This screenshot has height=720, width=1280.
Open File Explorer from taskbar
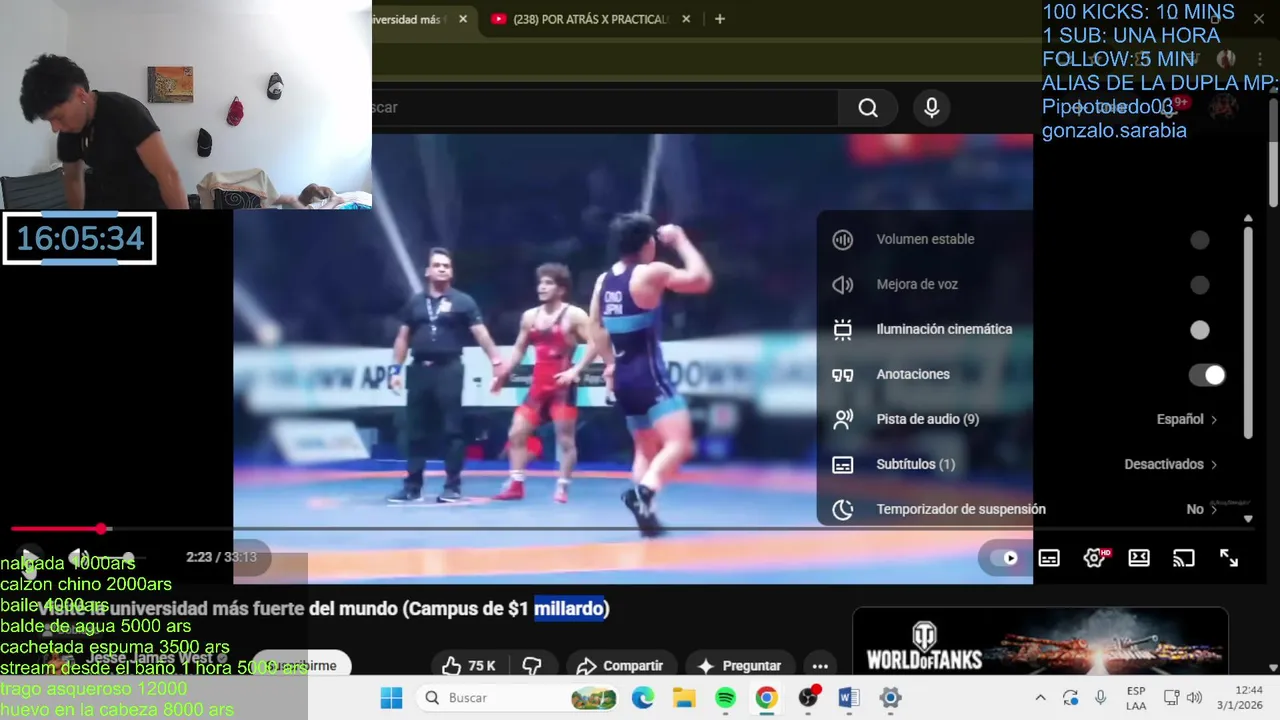[684, 697]
